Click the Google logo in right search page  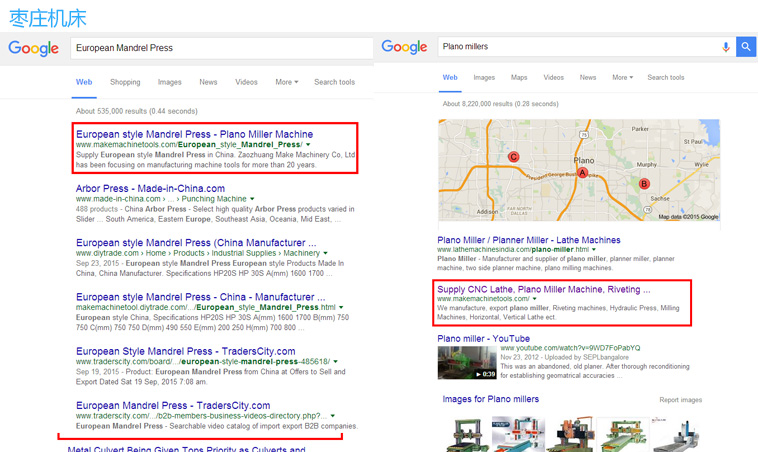pyautogui.click(x=404, y=47)
